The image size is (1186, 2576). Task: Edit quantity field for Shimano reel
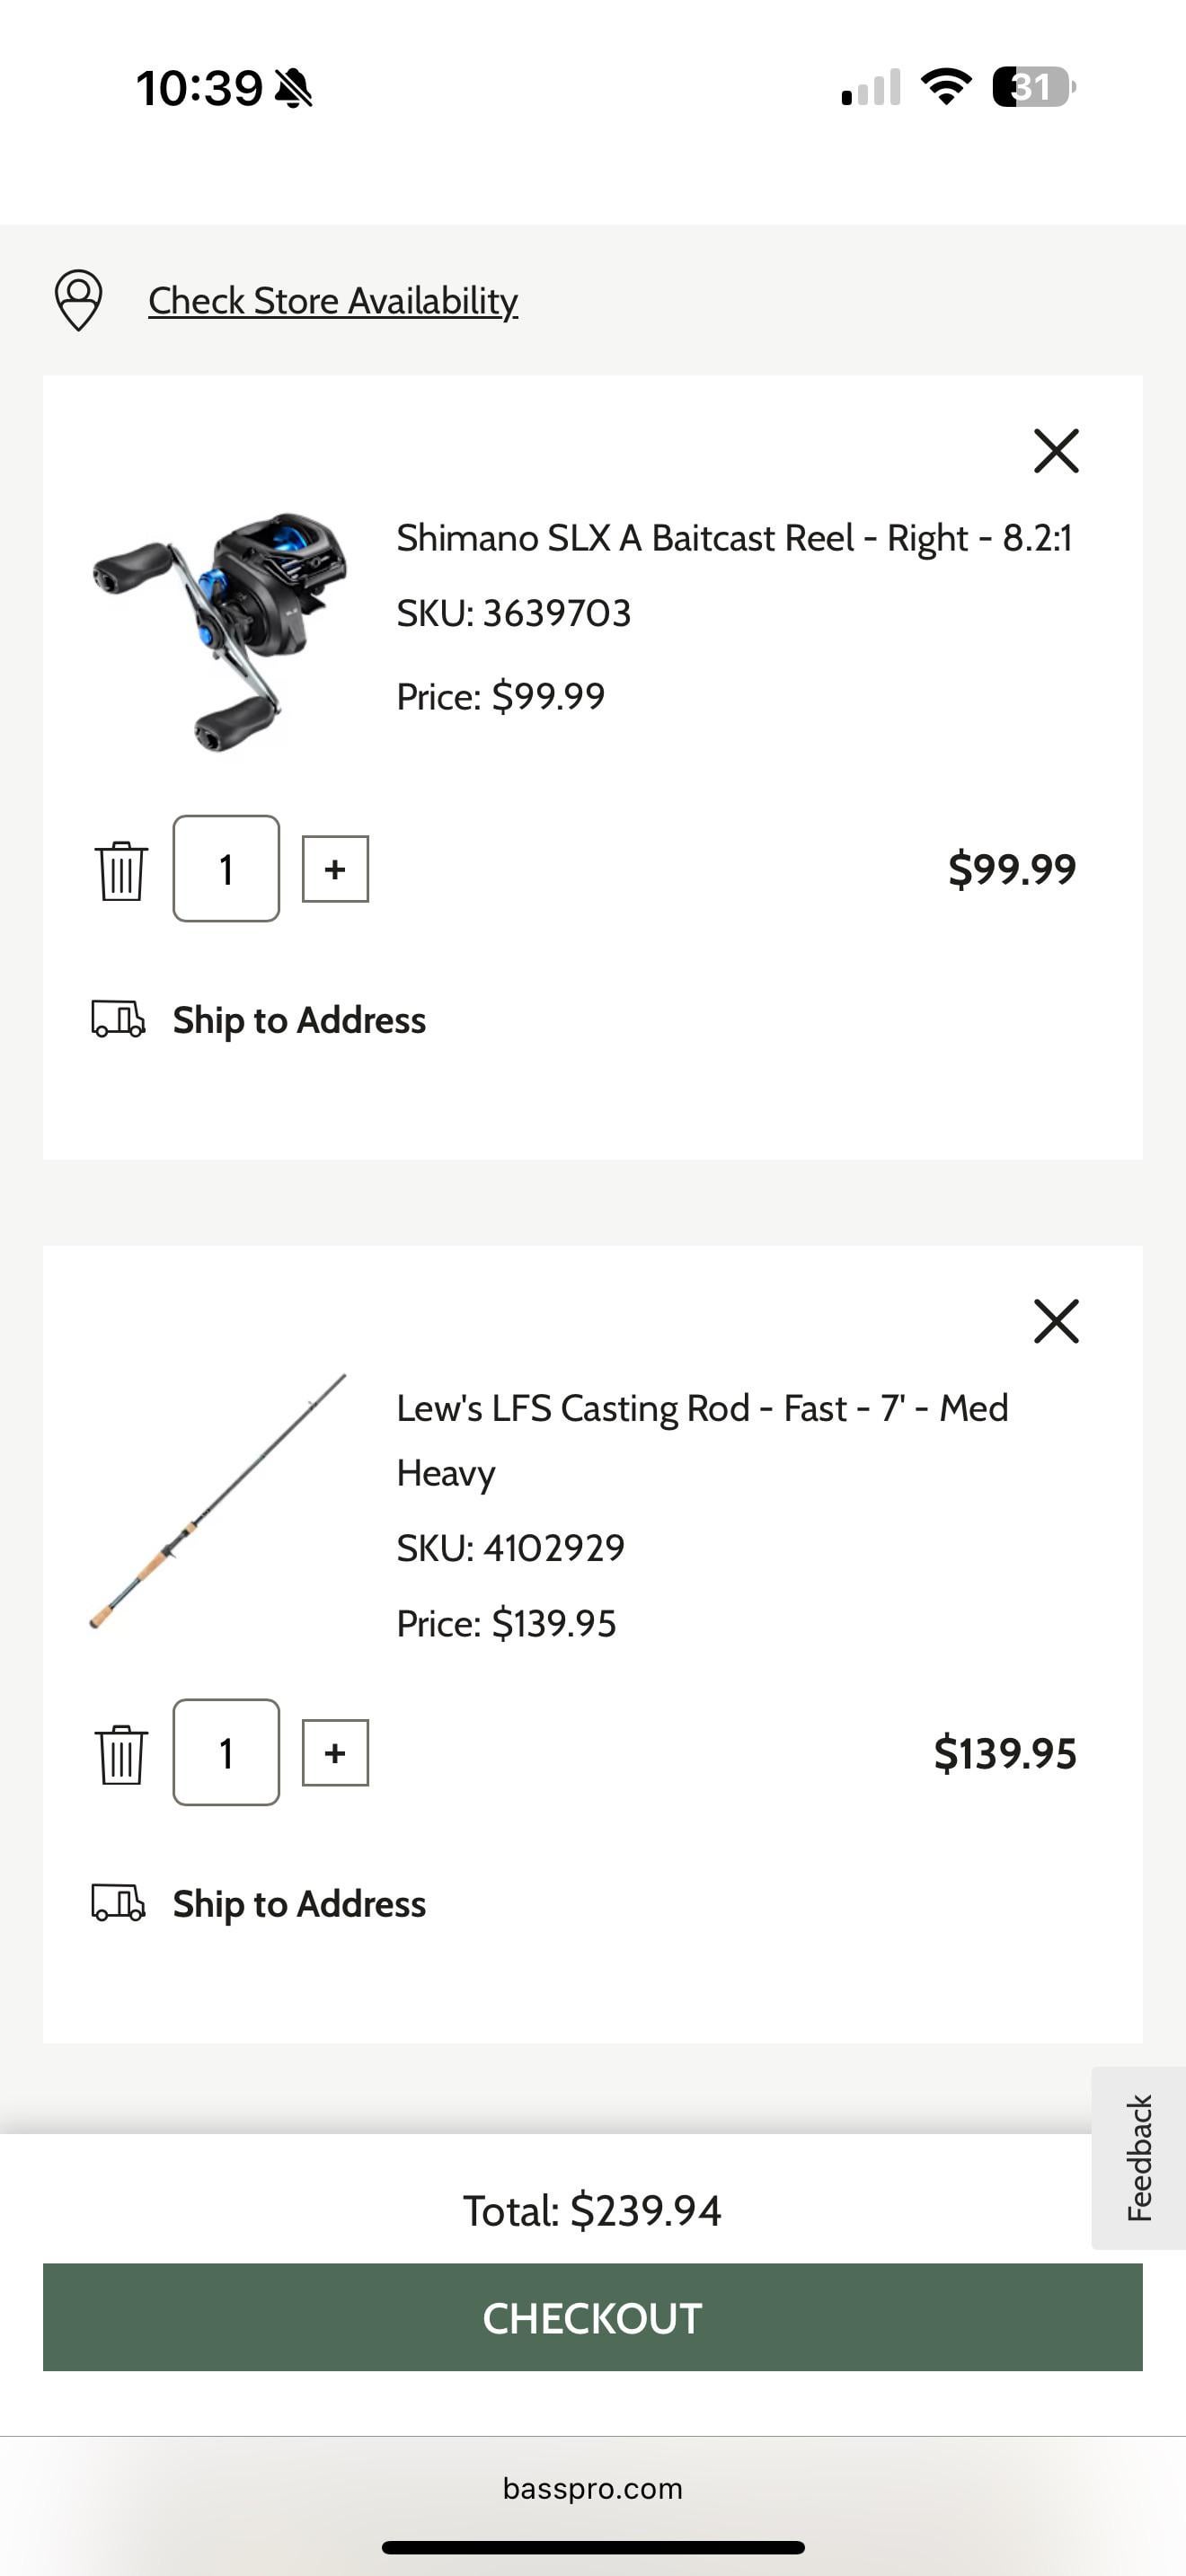click(226, 869)
